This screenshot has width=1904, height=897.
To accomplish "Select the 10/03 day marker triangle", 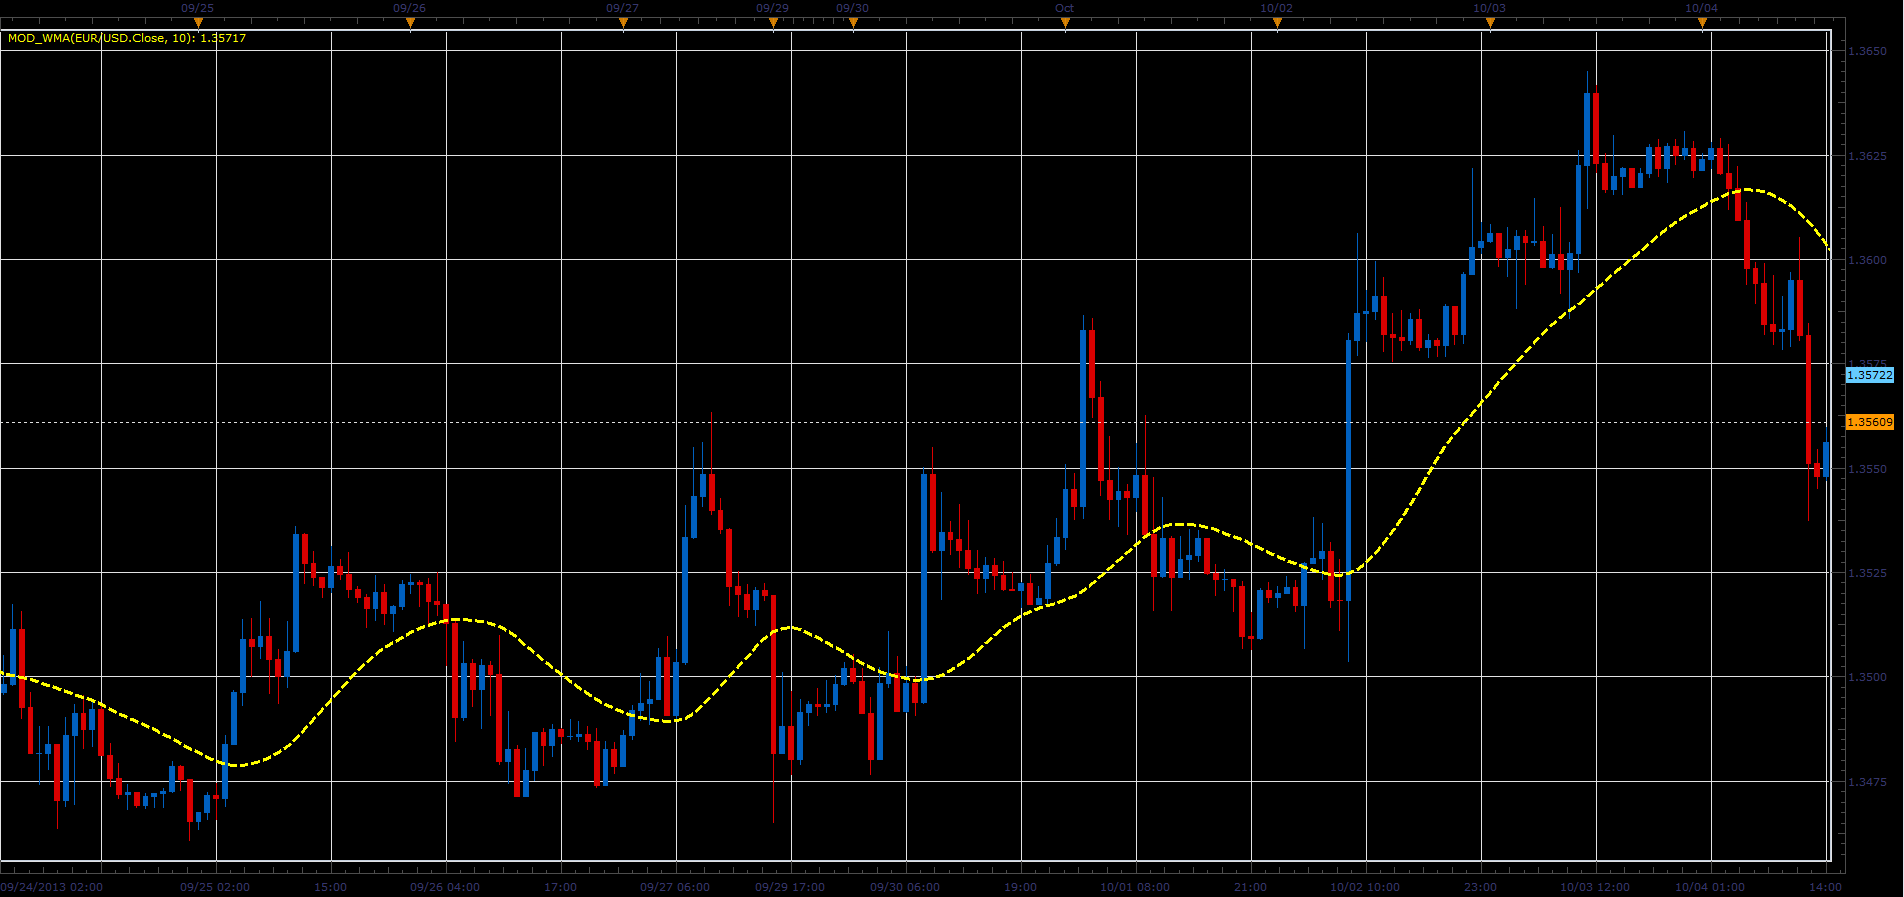I will point(1490,22).
